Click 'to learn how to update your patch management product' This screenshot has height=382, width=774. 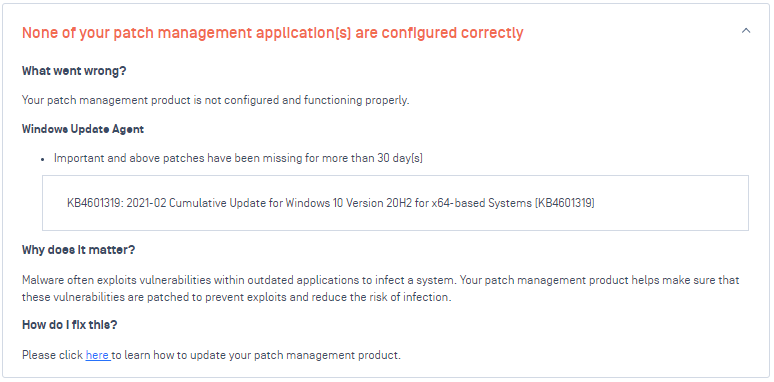256,355
